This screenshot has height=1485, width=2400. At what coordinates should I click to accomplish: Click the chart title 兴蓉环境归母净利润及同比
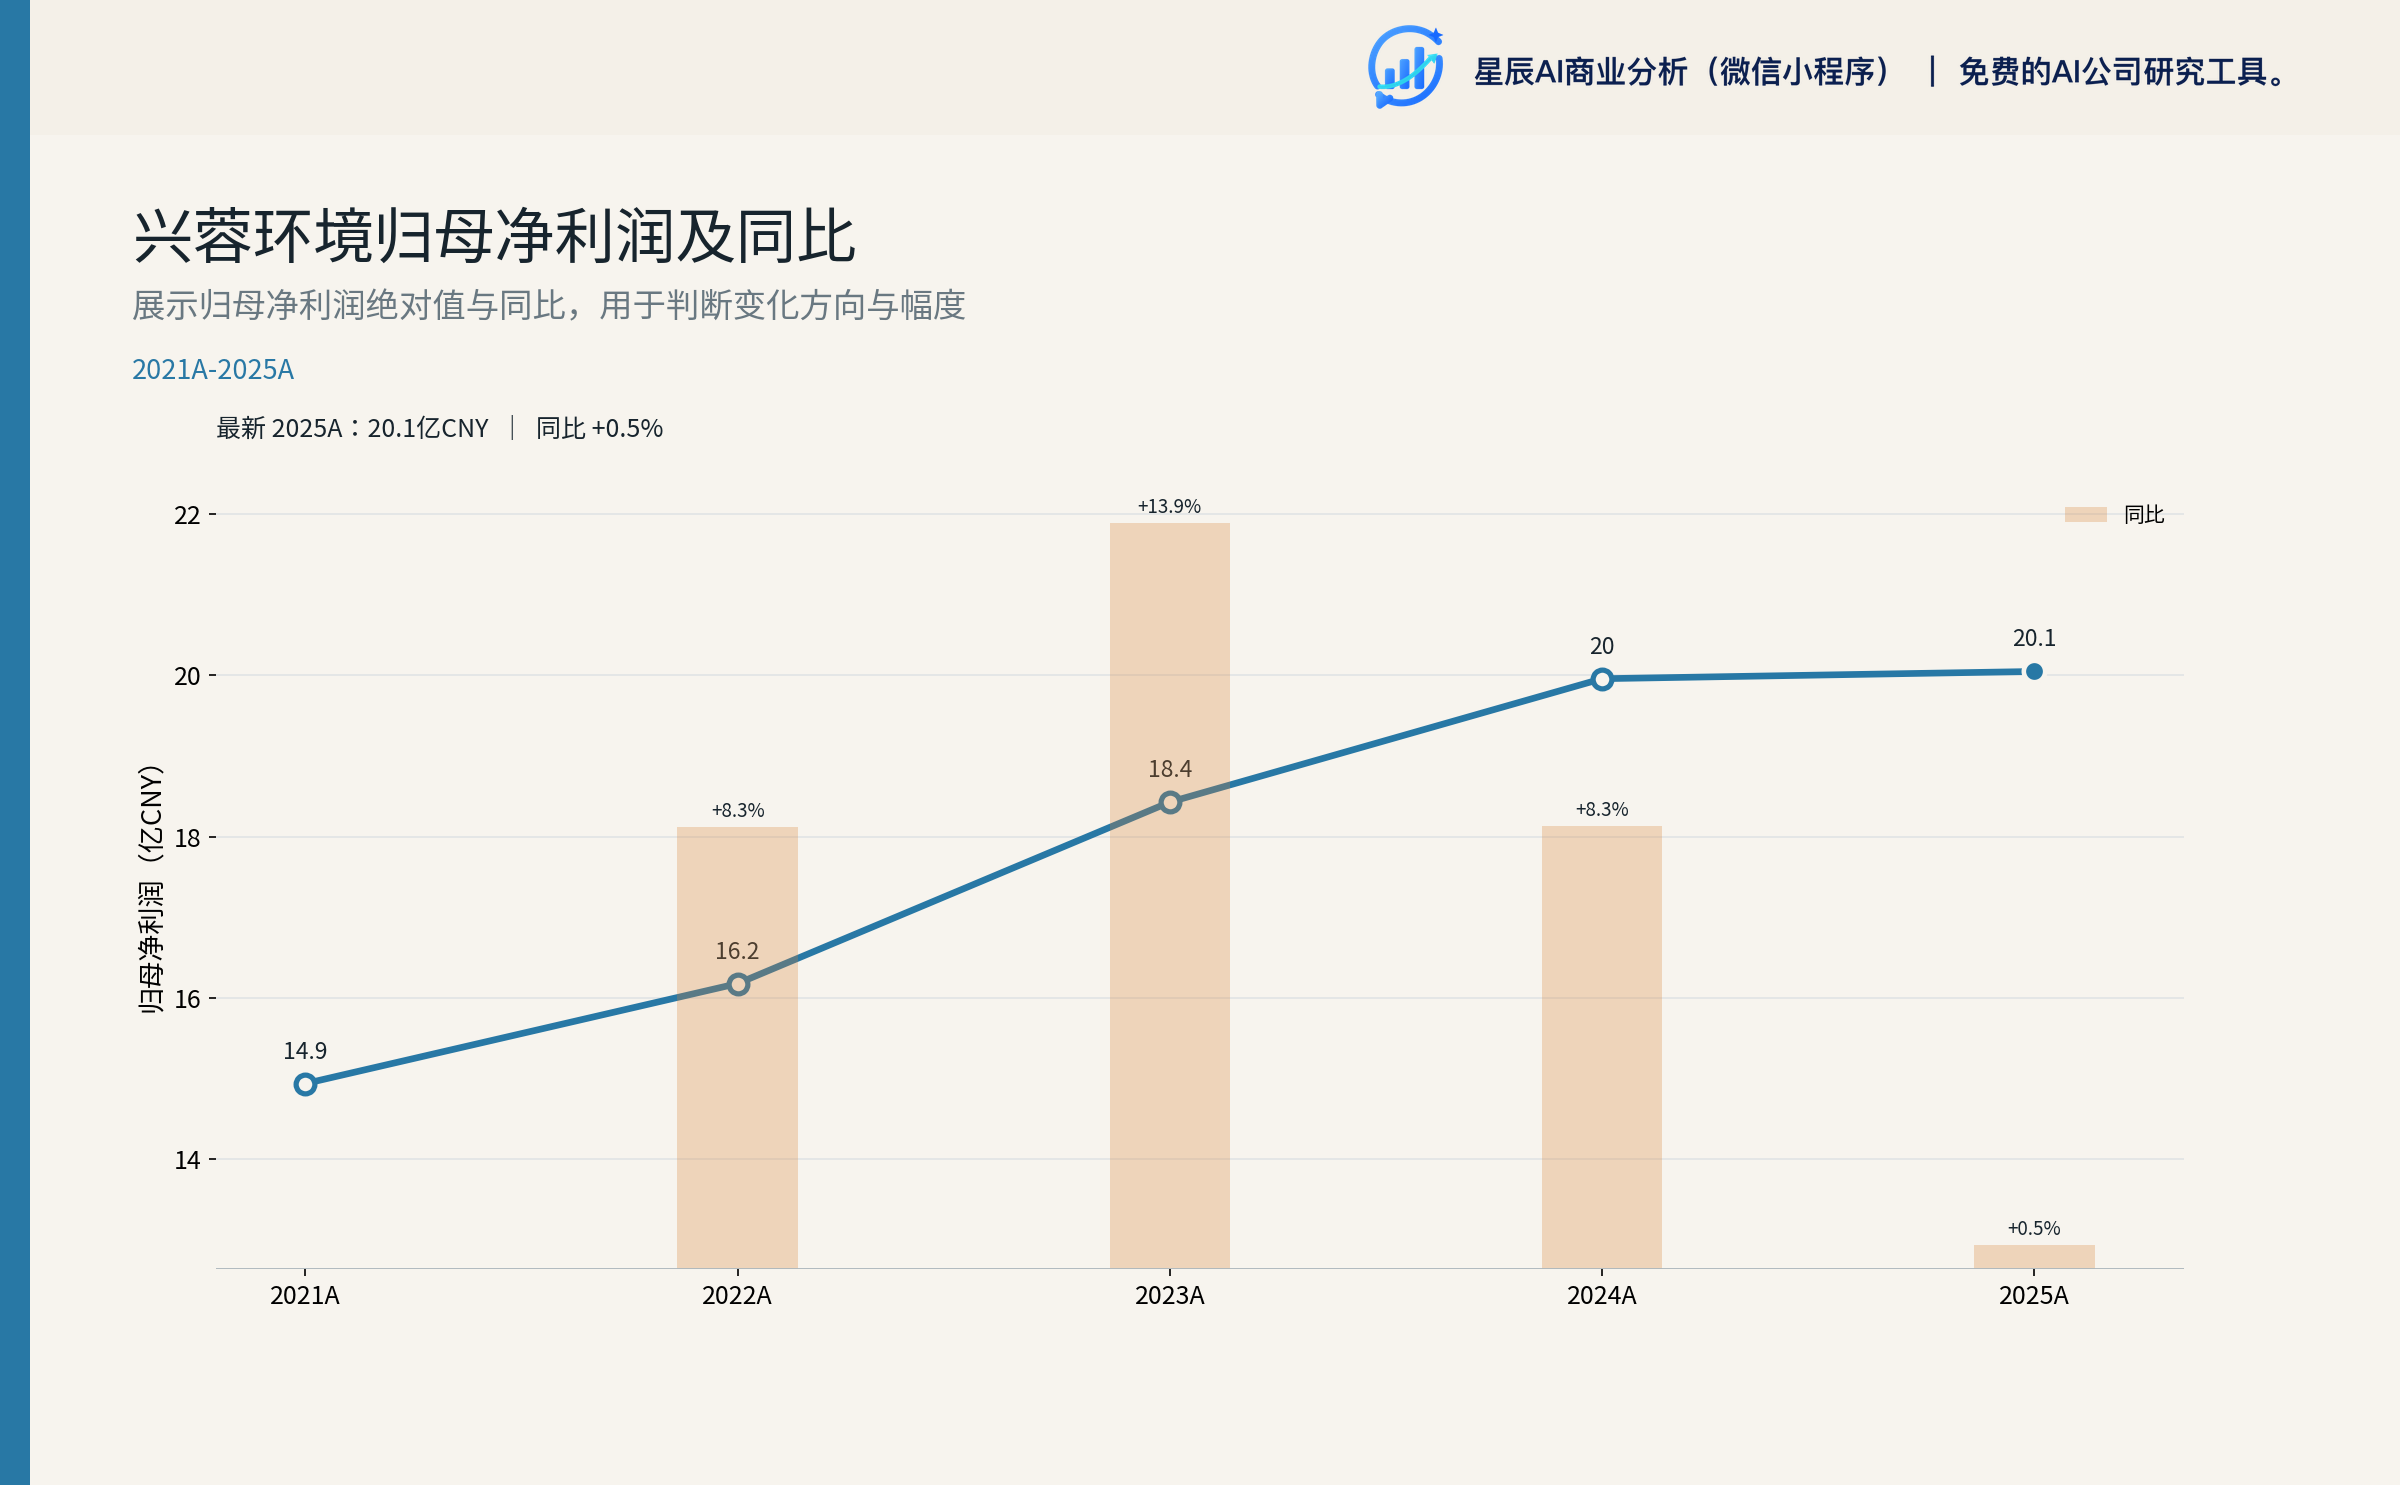tap(494, 237)
